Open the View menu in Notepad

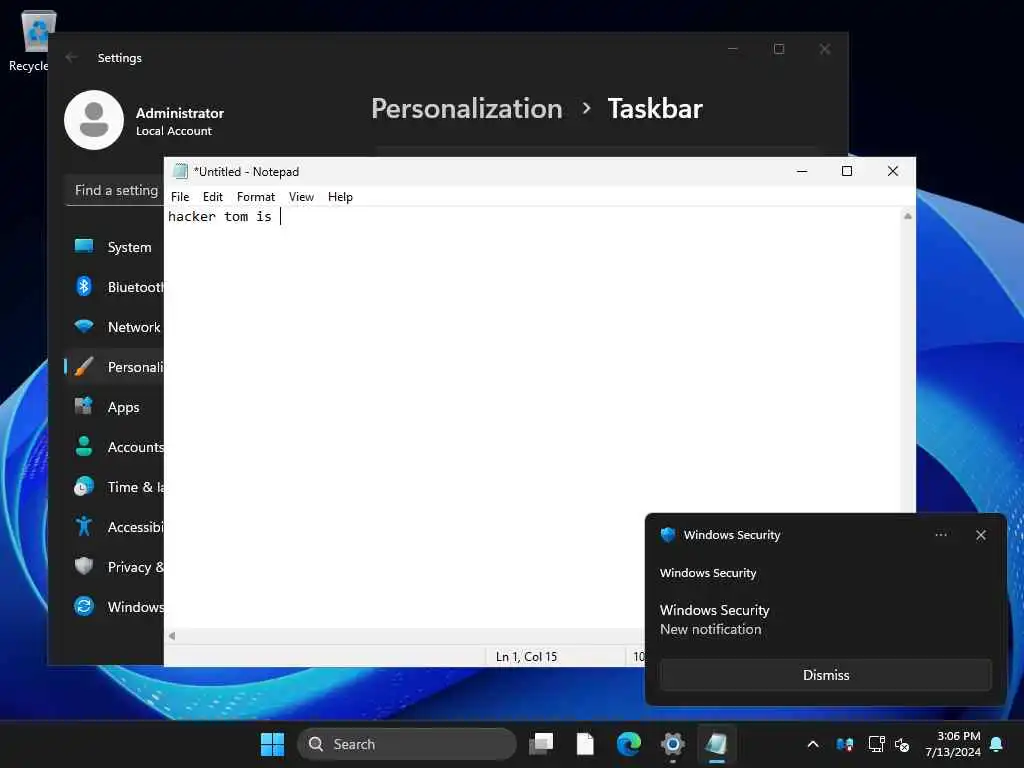click(301, 197)
